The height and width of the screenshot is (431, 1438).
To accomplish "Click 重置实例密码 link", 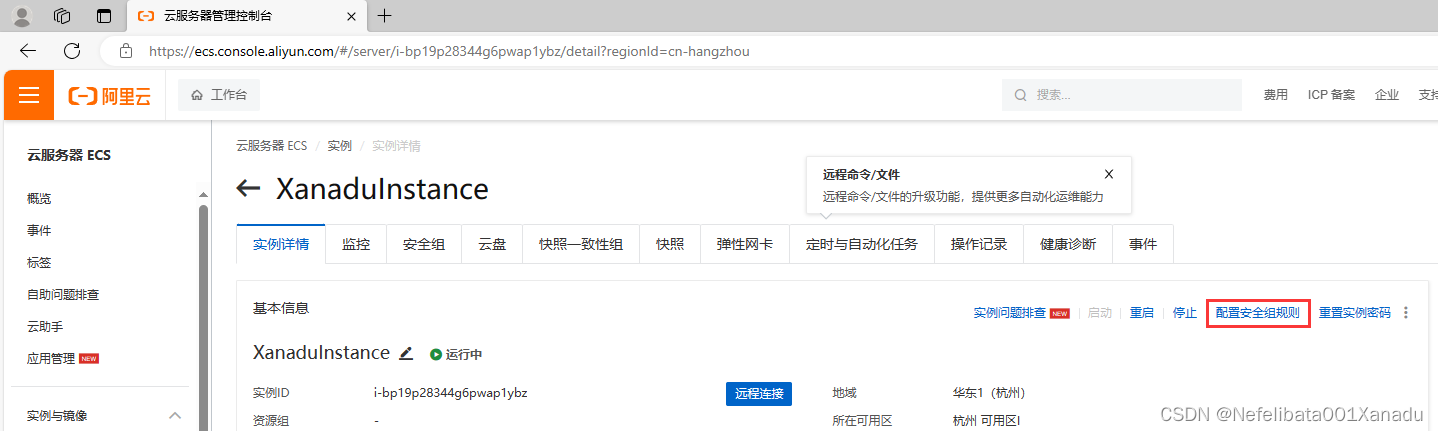I will pos(1355,313).
